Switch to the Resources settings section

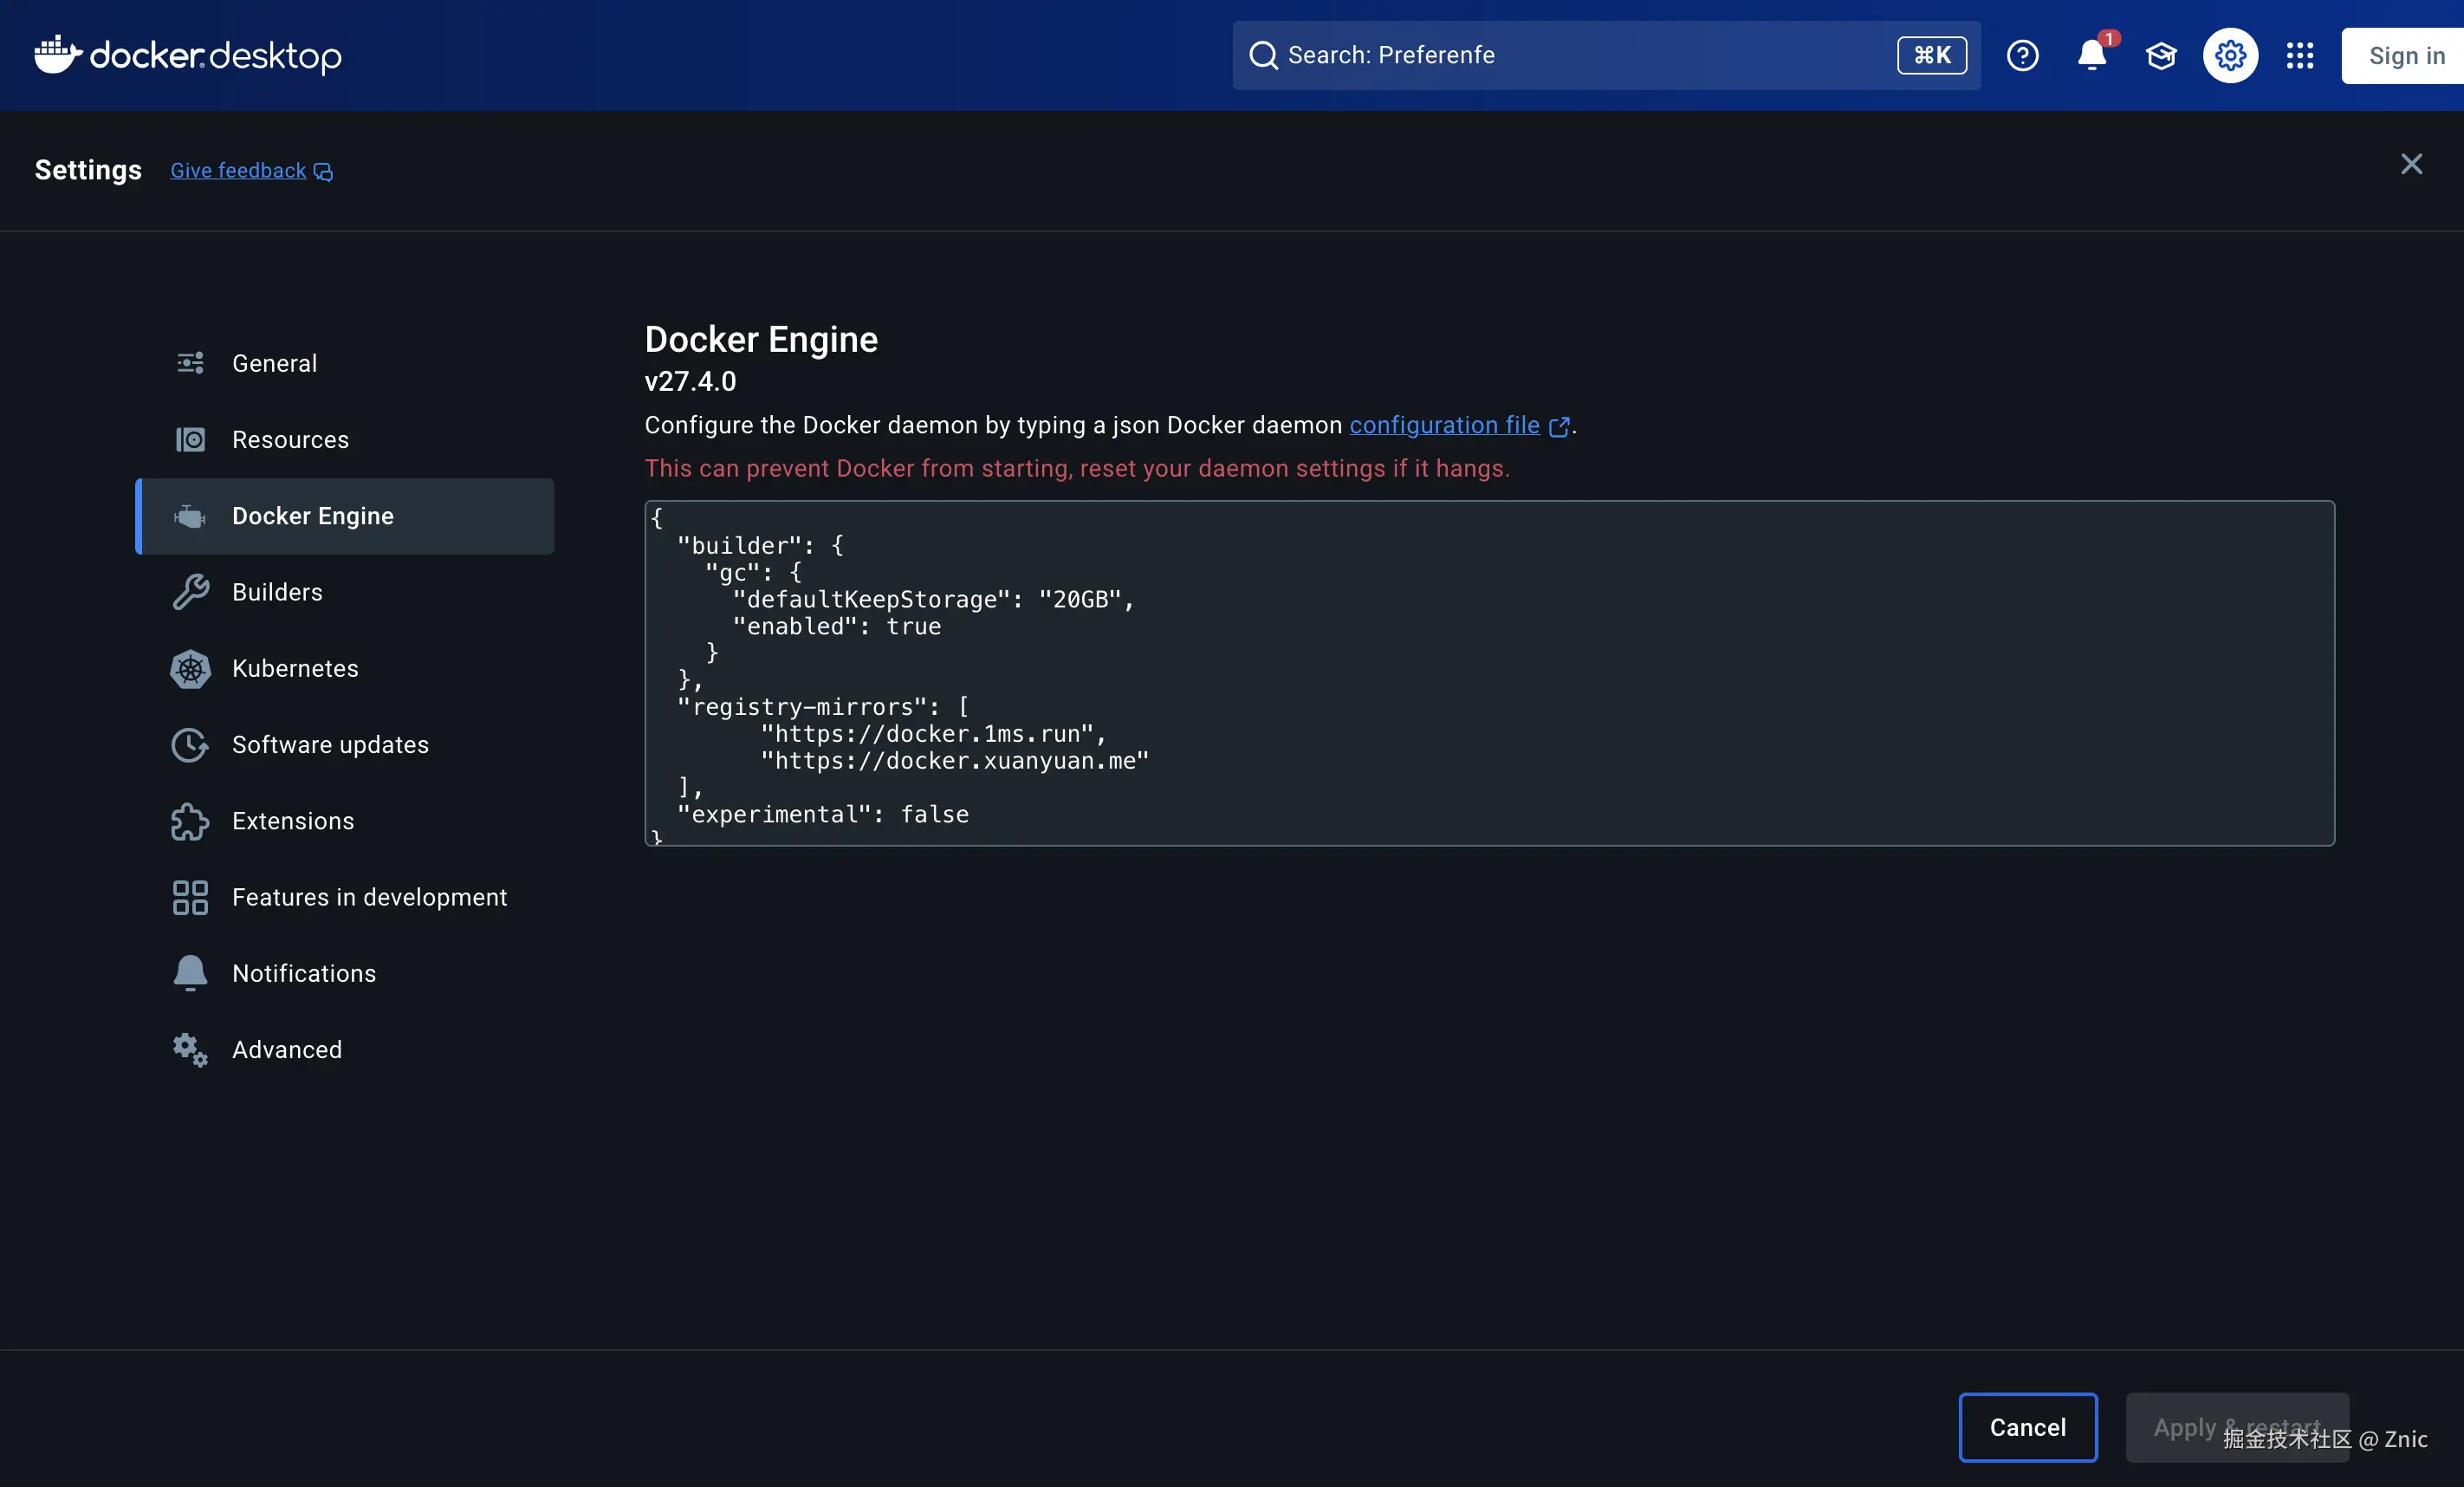(290, 440)
